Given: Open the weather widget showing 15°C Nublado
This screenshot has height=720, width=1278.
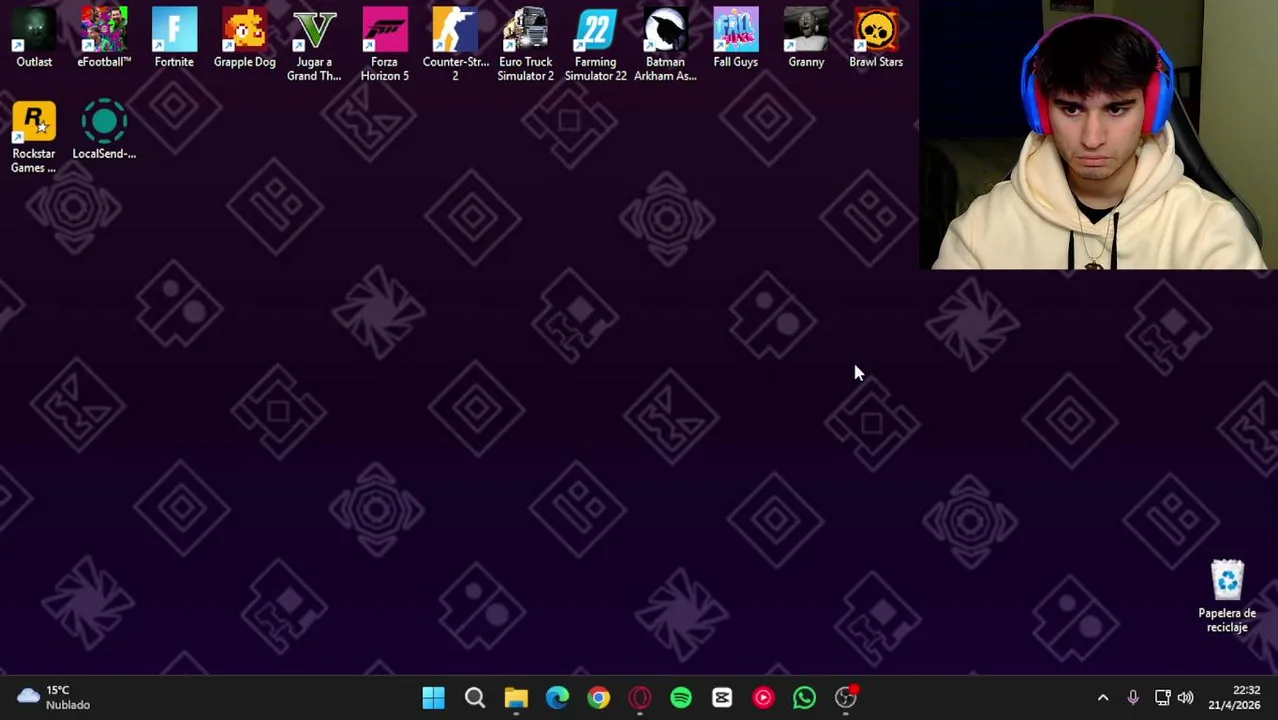Looking at the screenshot, I should point(54,697).
